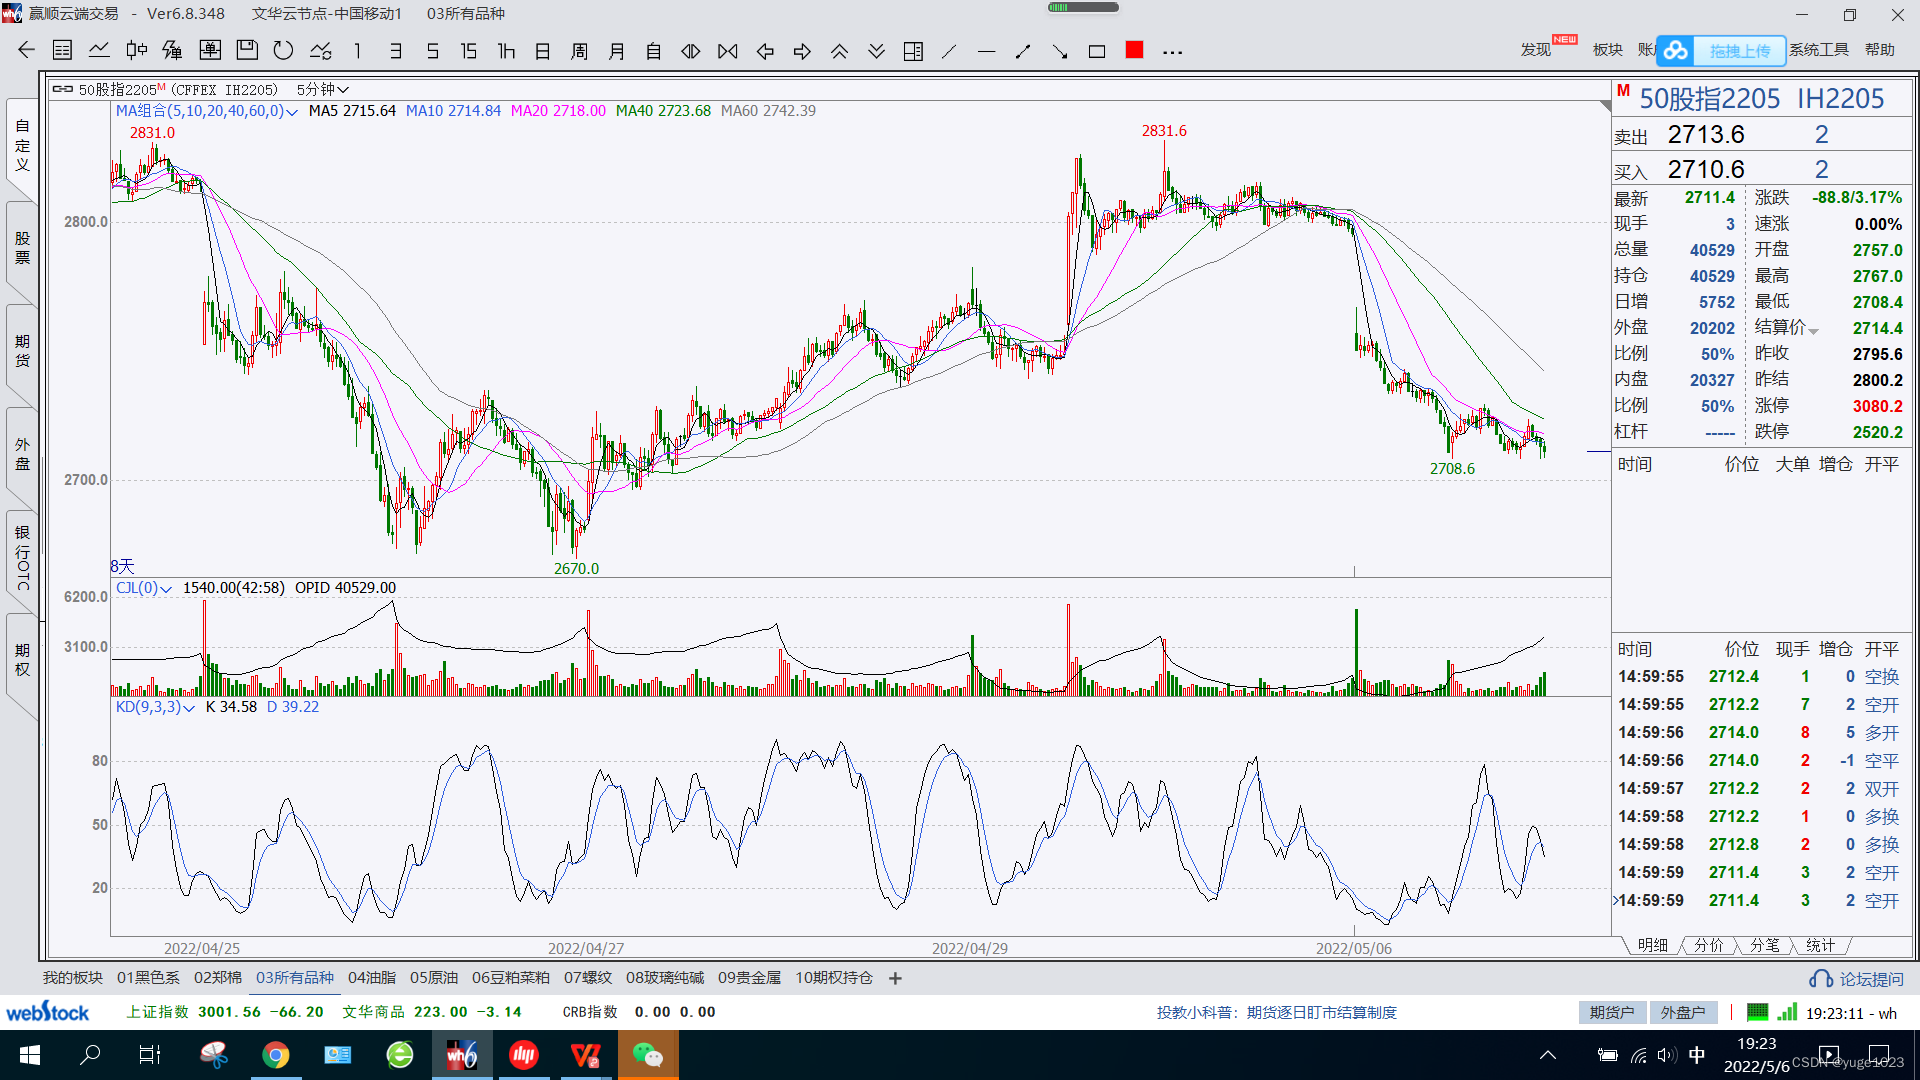This screenshot has height=1080, width=1920.
Task: Pick the red color swatch in toolbar
Action: pos(1134,50)
